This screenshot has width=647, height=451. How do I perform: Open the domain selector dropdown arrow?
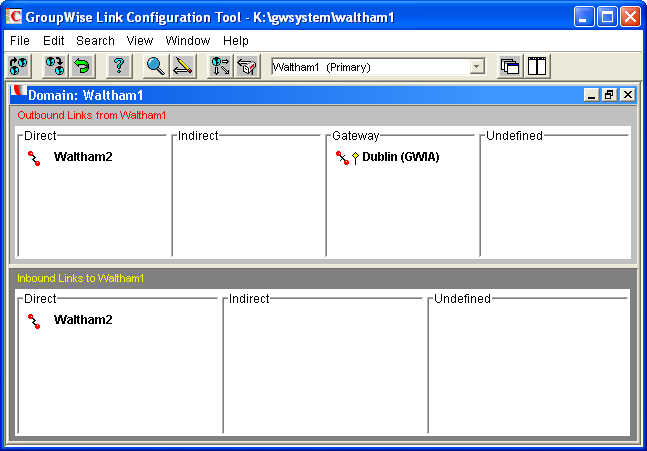click(x=477, y=66)
